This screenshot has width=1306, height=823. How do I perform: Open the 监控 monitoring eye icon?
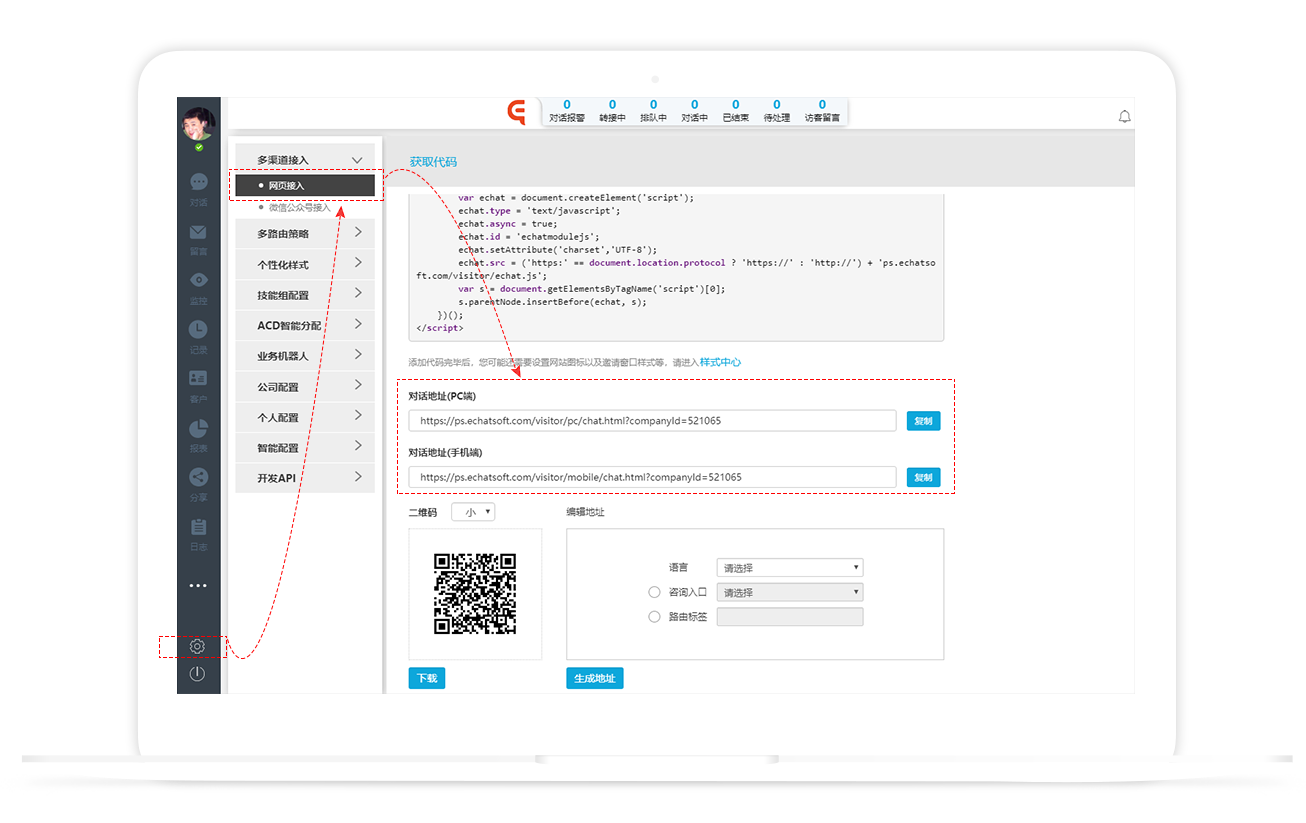click(x=198, y=280)
